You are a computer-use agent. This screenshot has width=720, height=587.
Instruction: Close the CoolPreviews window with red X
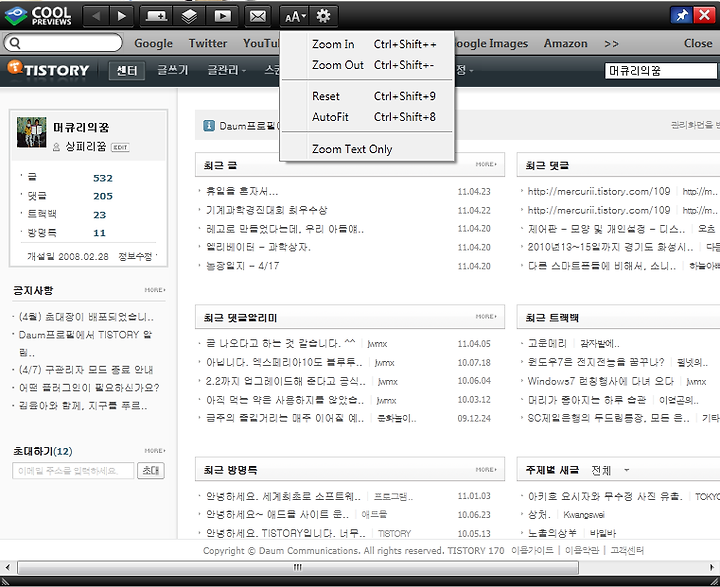tap(704, 15)
